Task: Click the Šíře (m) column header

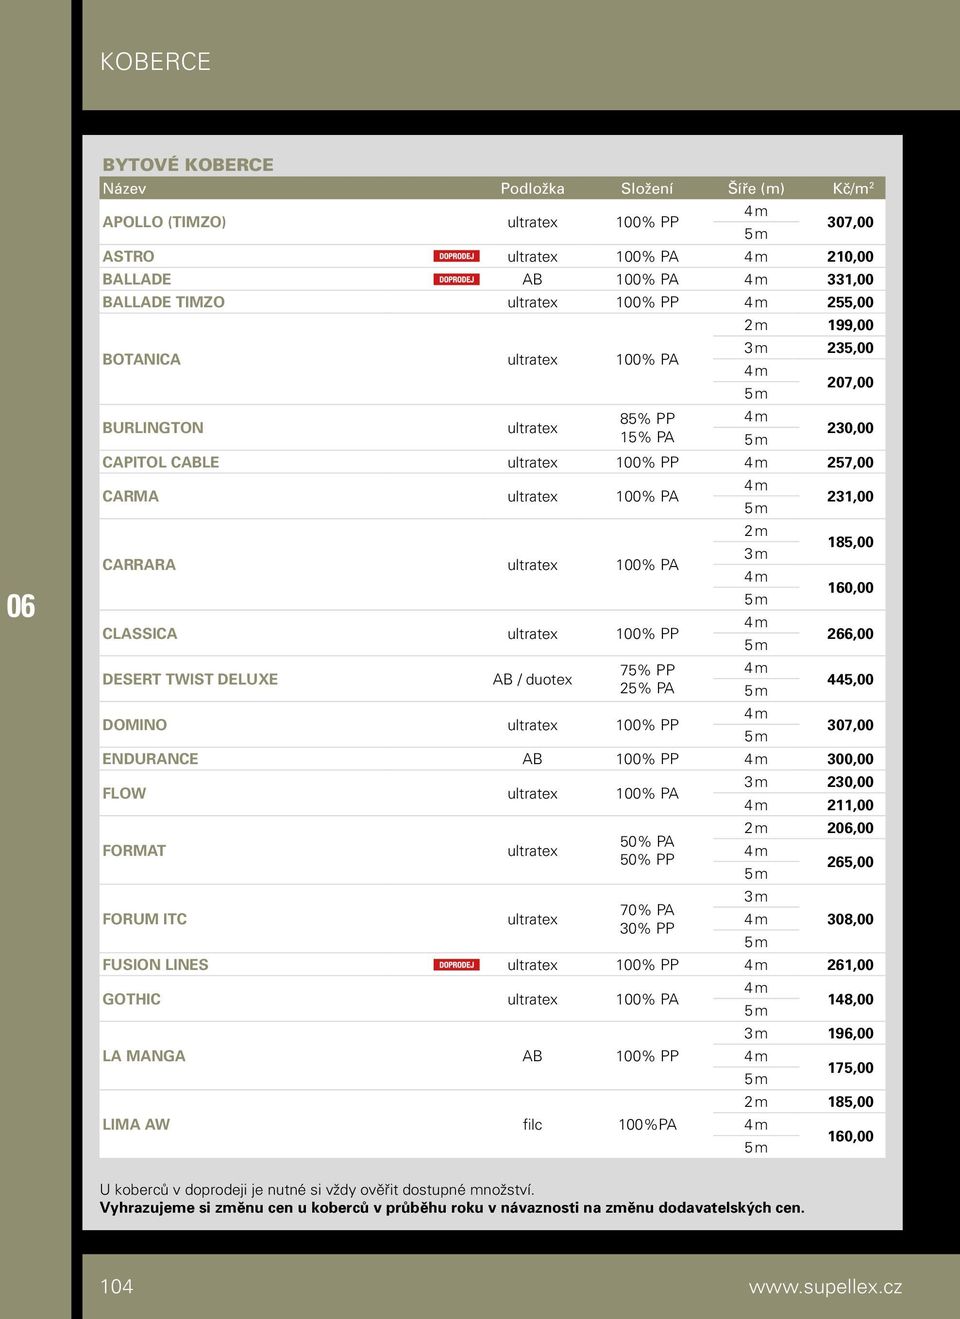Action: (x=756, y=188)
